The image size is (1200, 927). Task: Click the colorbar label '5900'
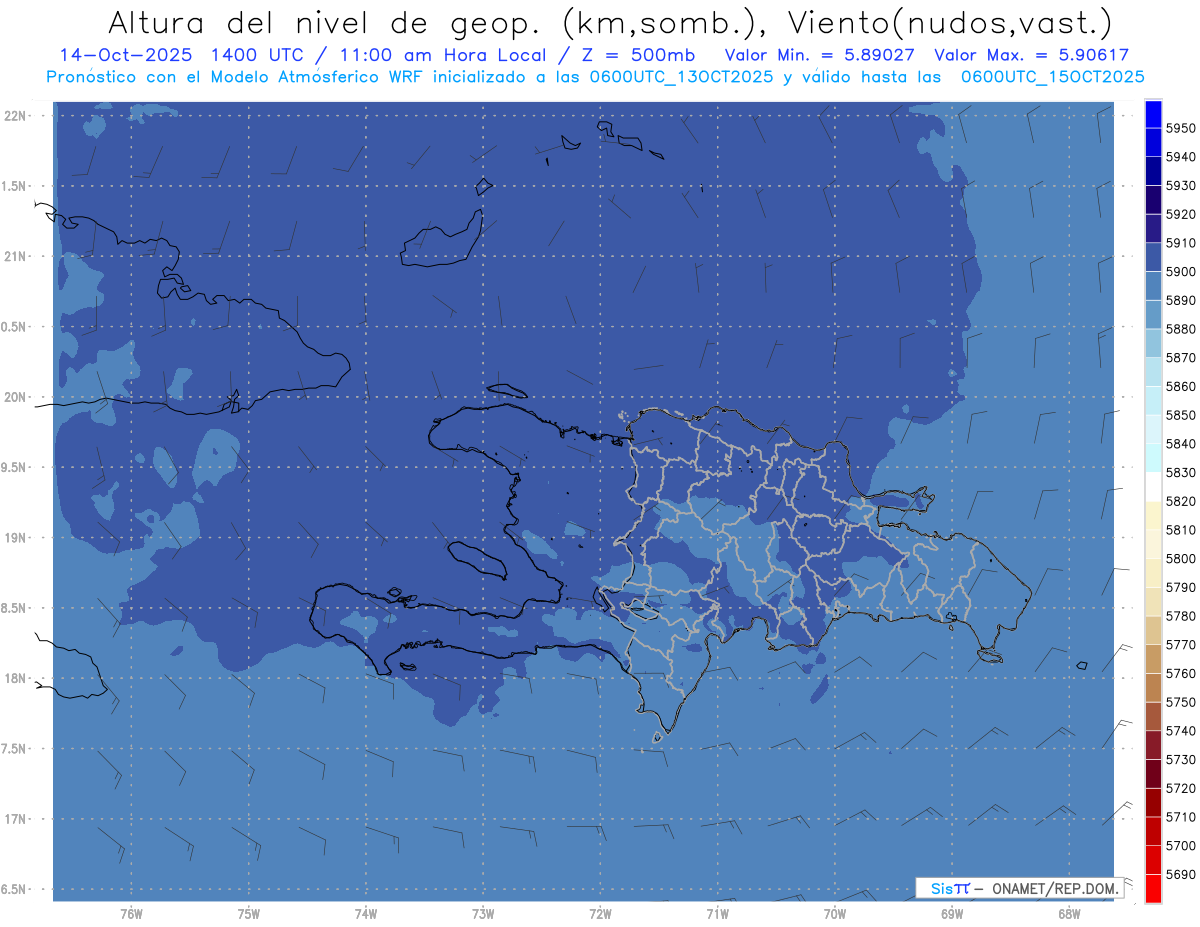(x=1180, y=271)
